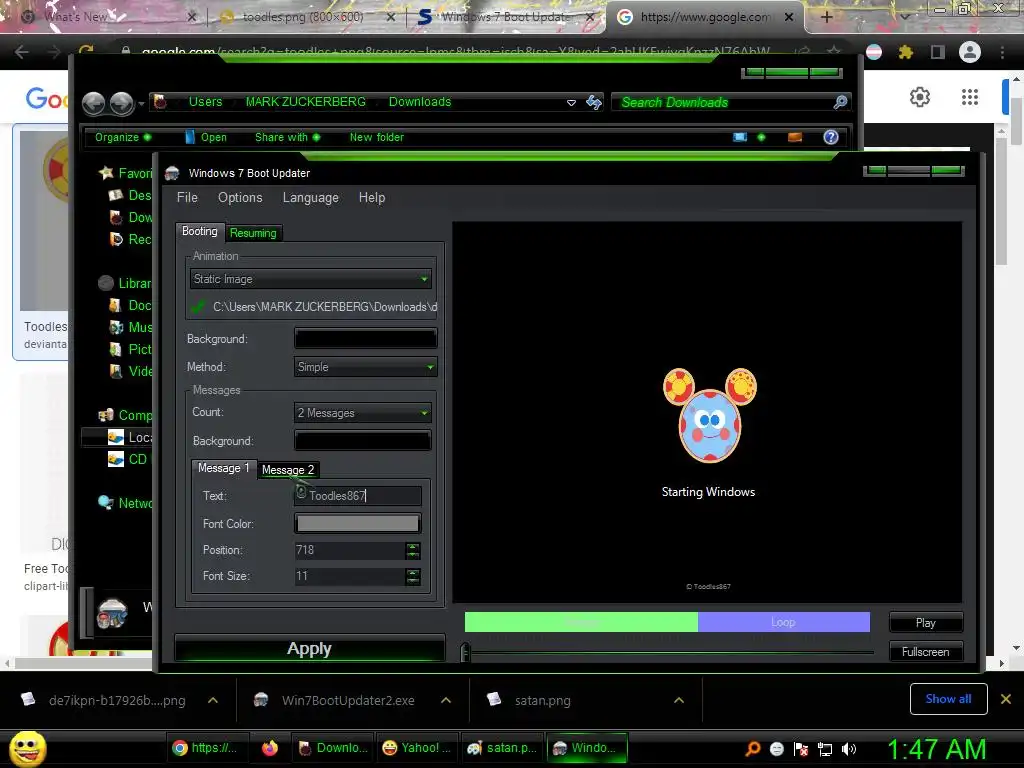
Task: Open the Fullscreen preview
Action: pyautogui.click(x=925, y=652)
